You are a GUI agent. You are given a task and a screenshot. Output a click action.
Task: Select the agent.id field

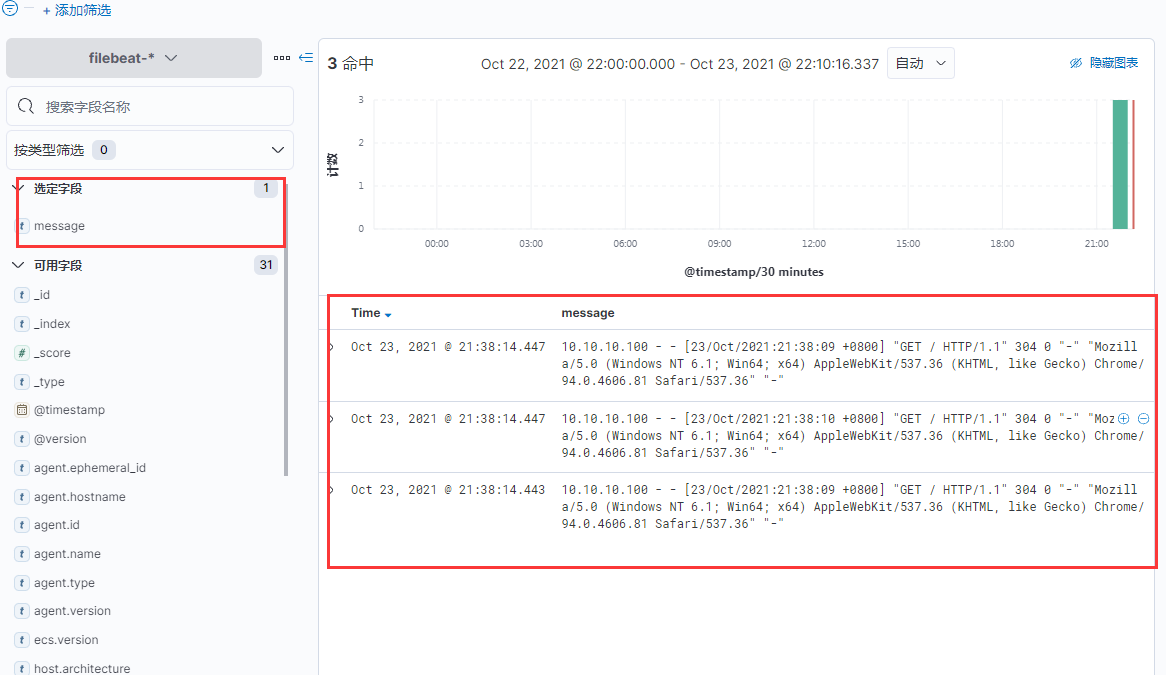click(x=57, y=525)
